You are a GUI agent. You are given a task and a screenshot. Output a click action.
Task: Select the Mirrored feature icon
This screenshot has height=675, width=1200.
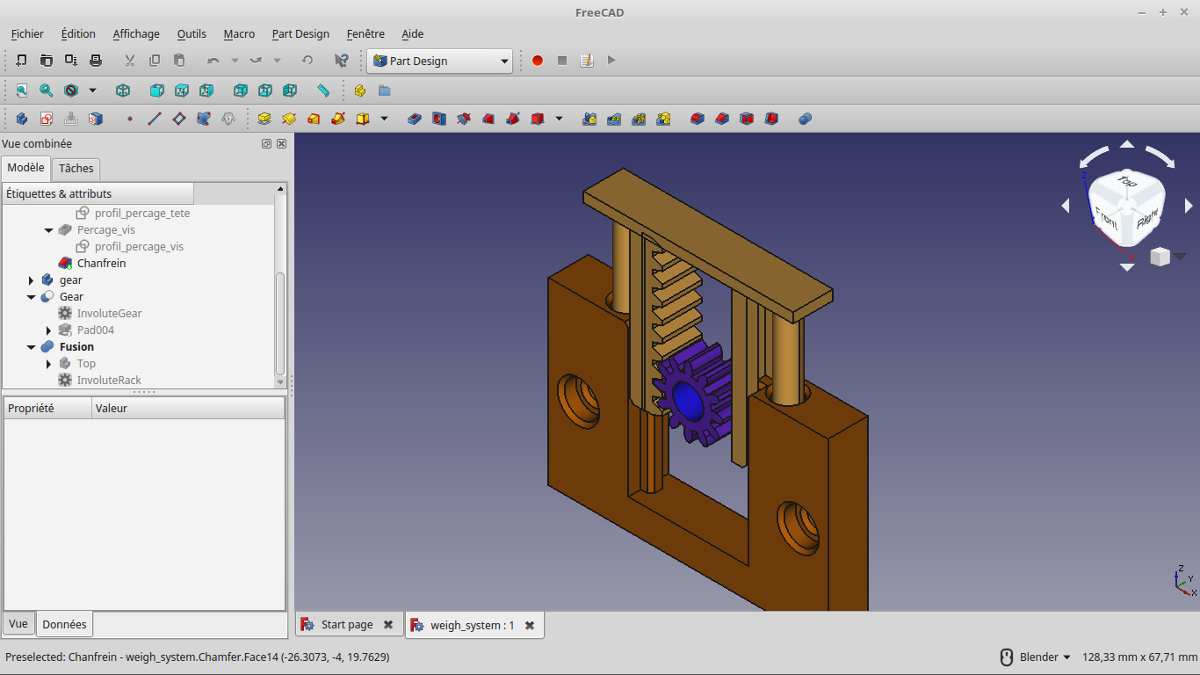[590, 119]
